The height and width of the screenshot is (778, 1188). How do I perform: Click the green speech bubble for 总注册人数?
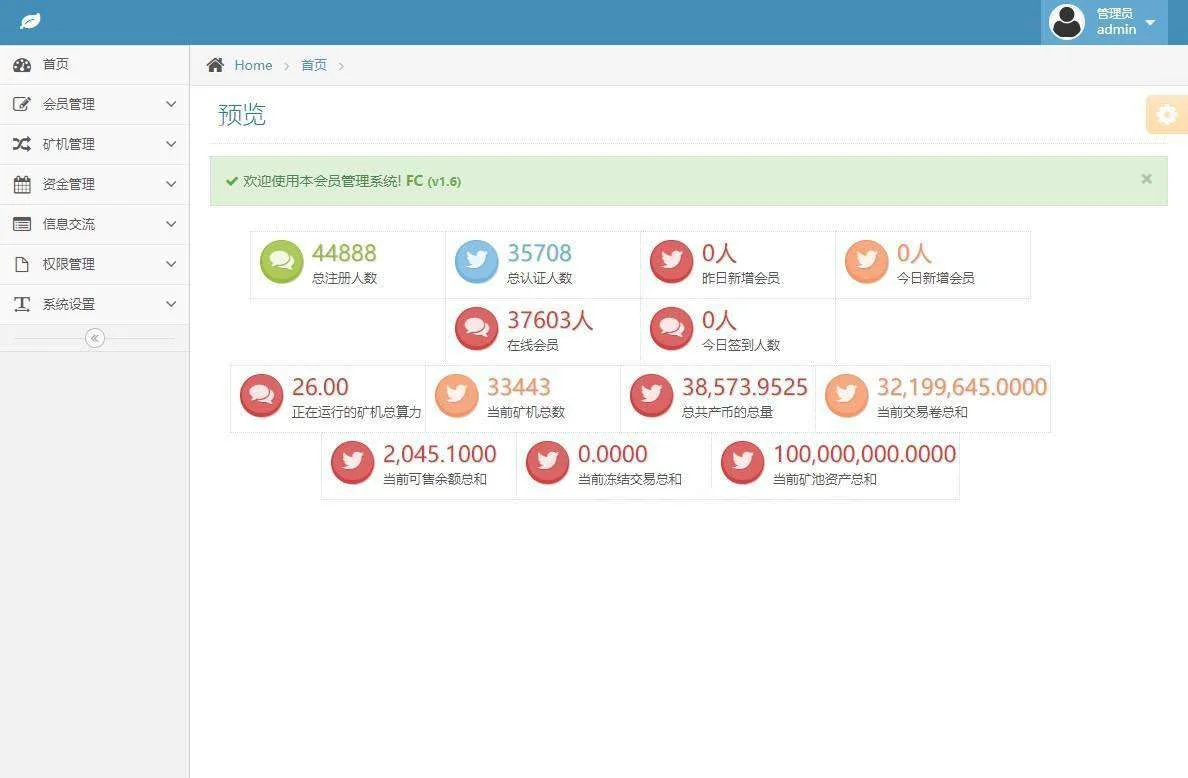click(281, 261)
